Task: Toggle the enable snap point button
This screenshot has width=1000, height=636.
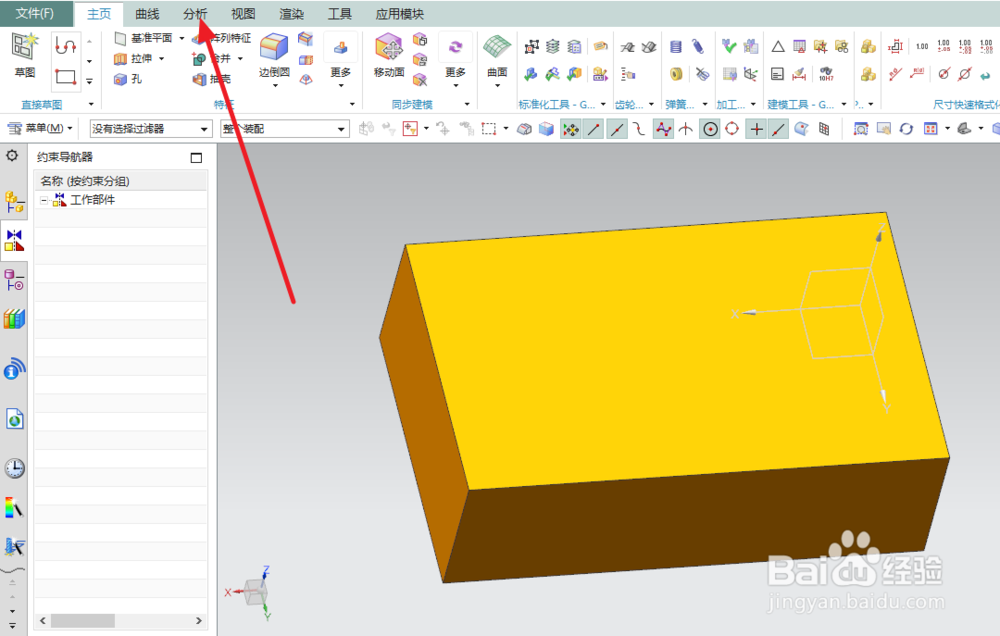Action: [570, 129]
